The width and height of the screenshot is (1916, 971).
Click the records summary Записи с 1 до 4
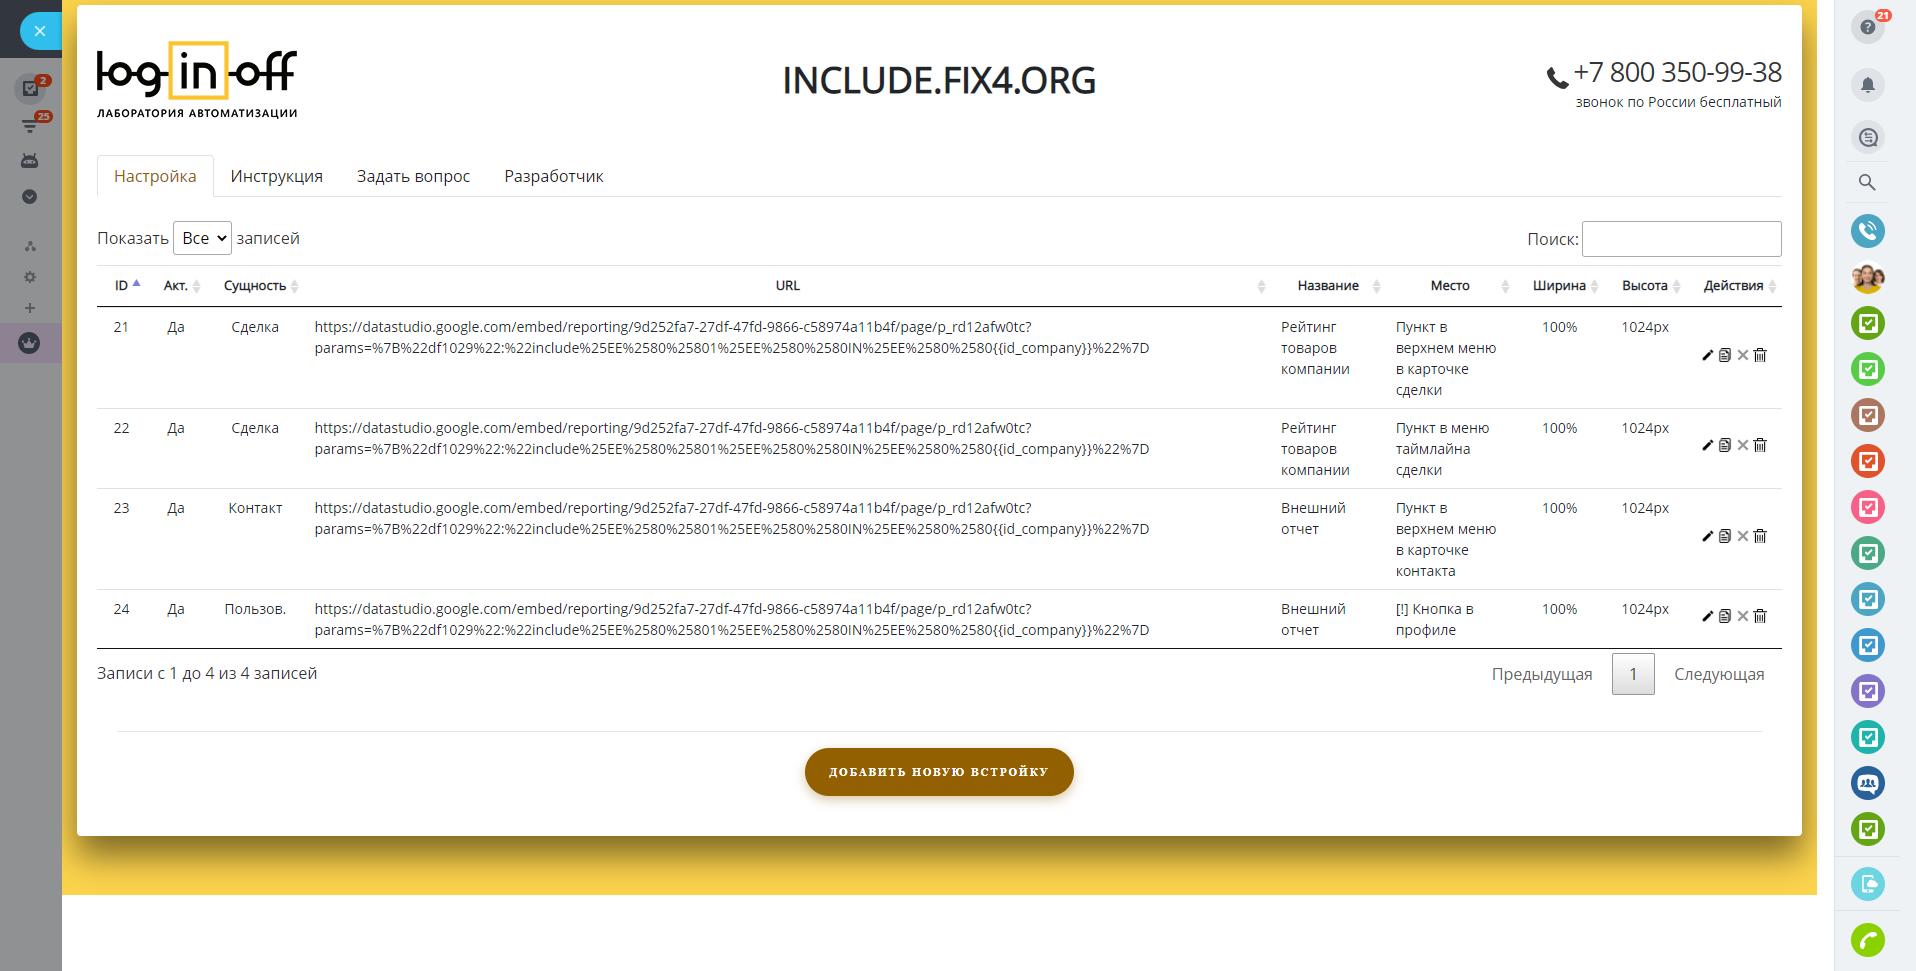pos(207,674)
